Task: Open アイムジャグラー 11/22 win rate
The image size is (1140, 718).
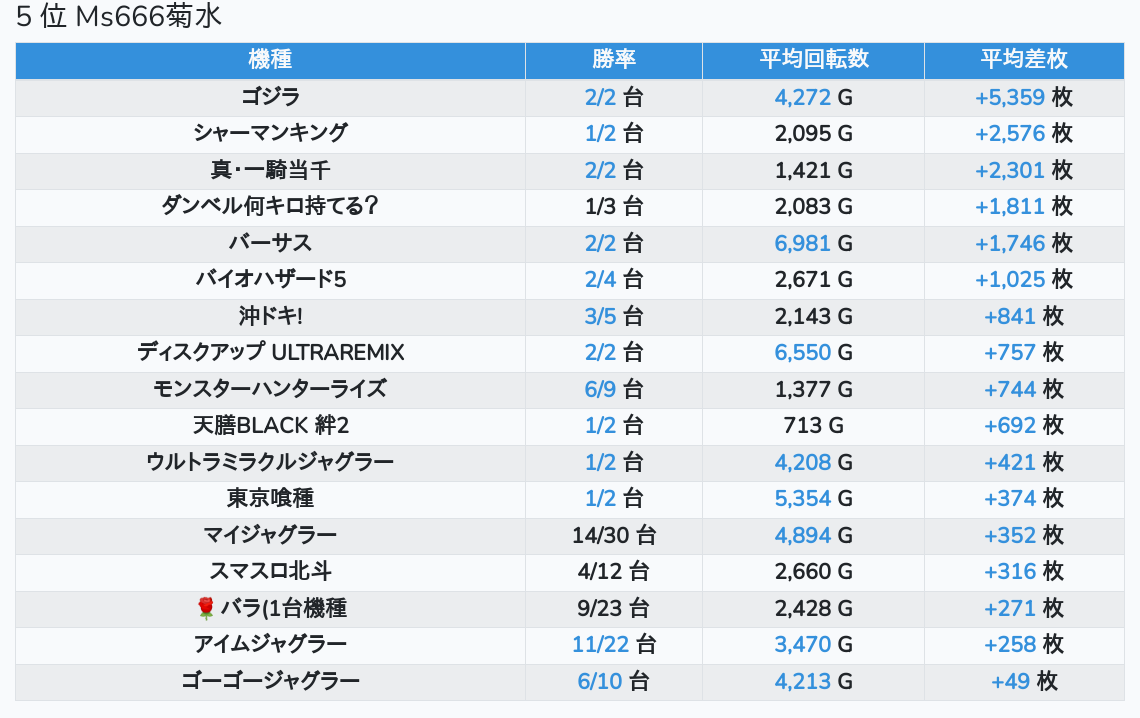Action: pos(600,644)
